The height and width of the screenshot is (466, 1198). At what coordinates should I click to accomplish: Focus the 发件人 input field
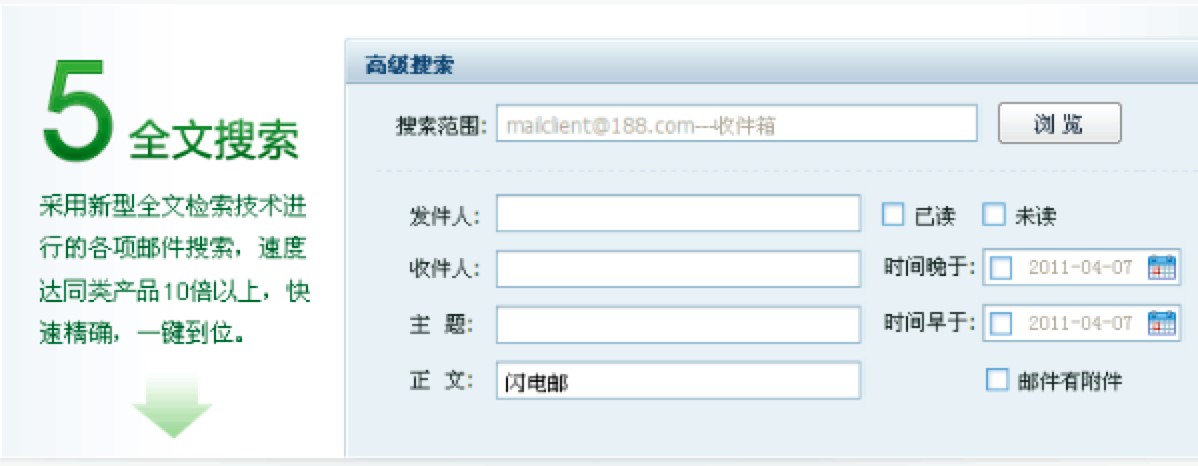coord(678,213)
